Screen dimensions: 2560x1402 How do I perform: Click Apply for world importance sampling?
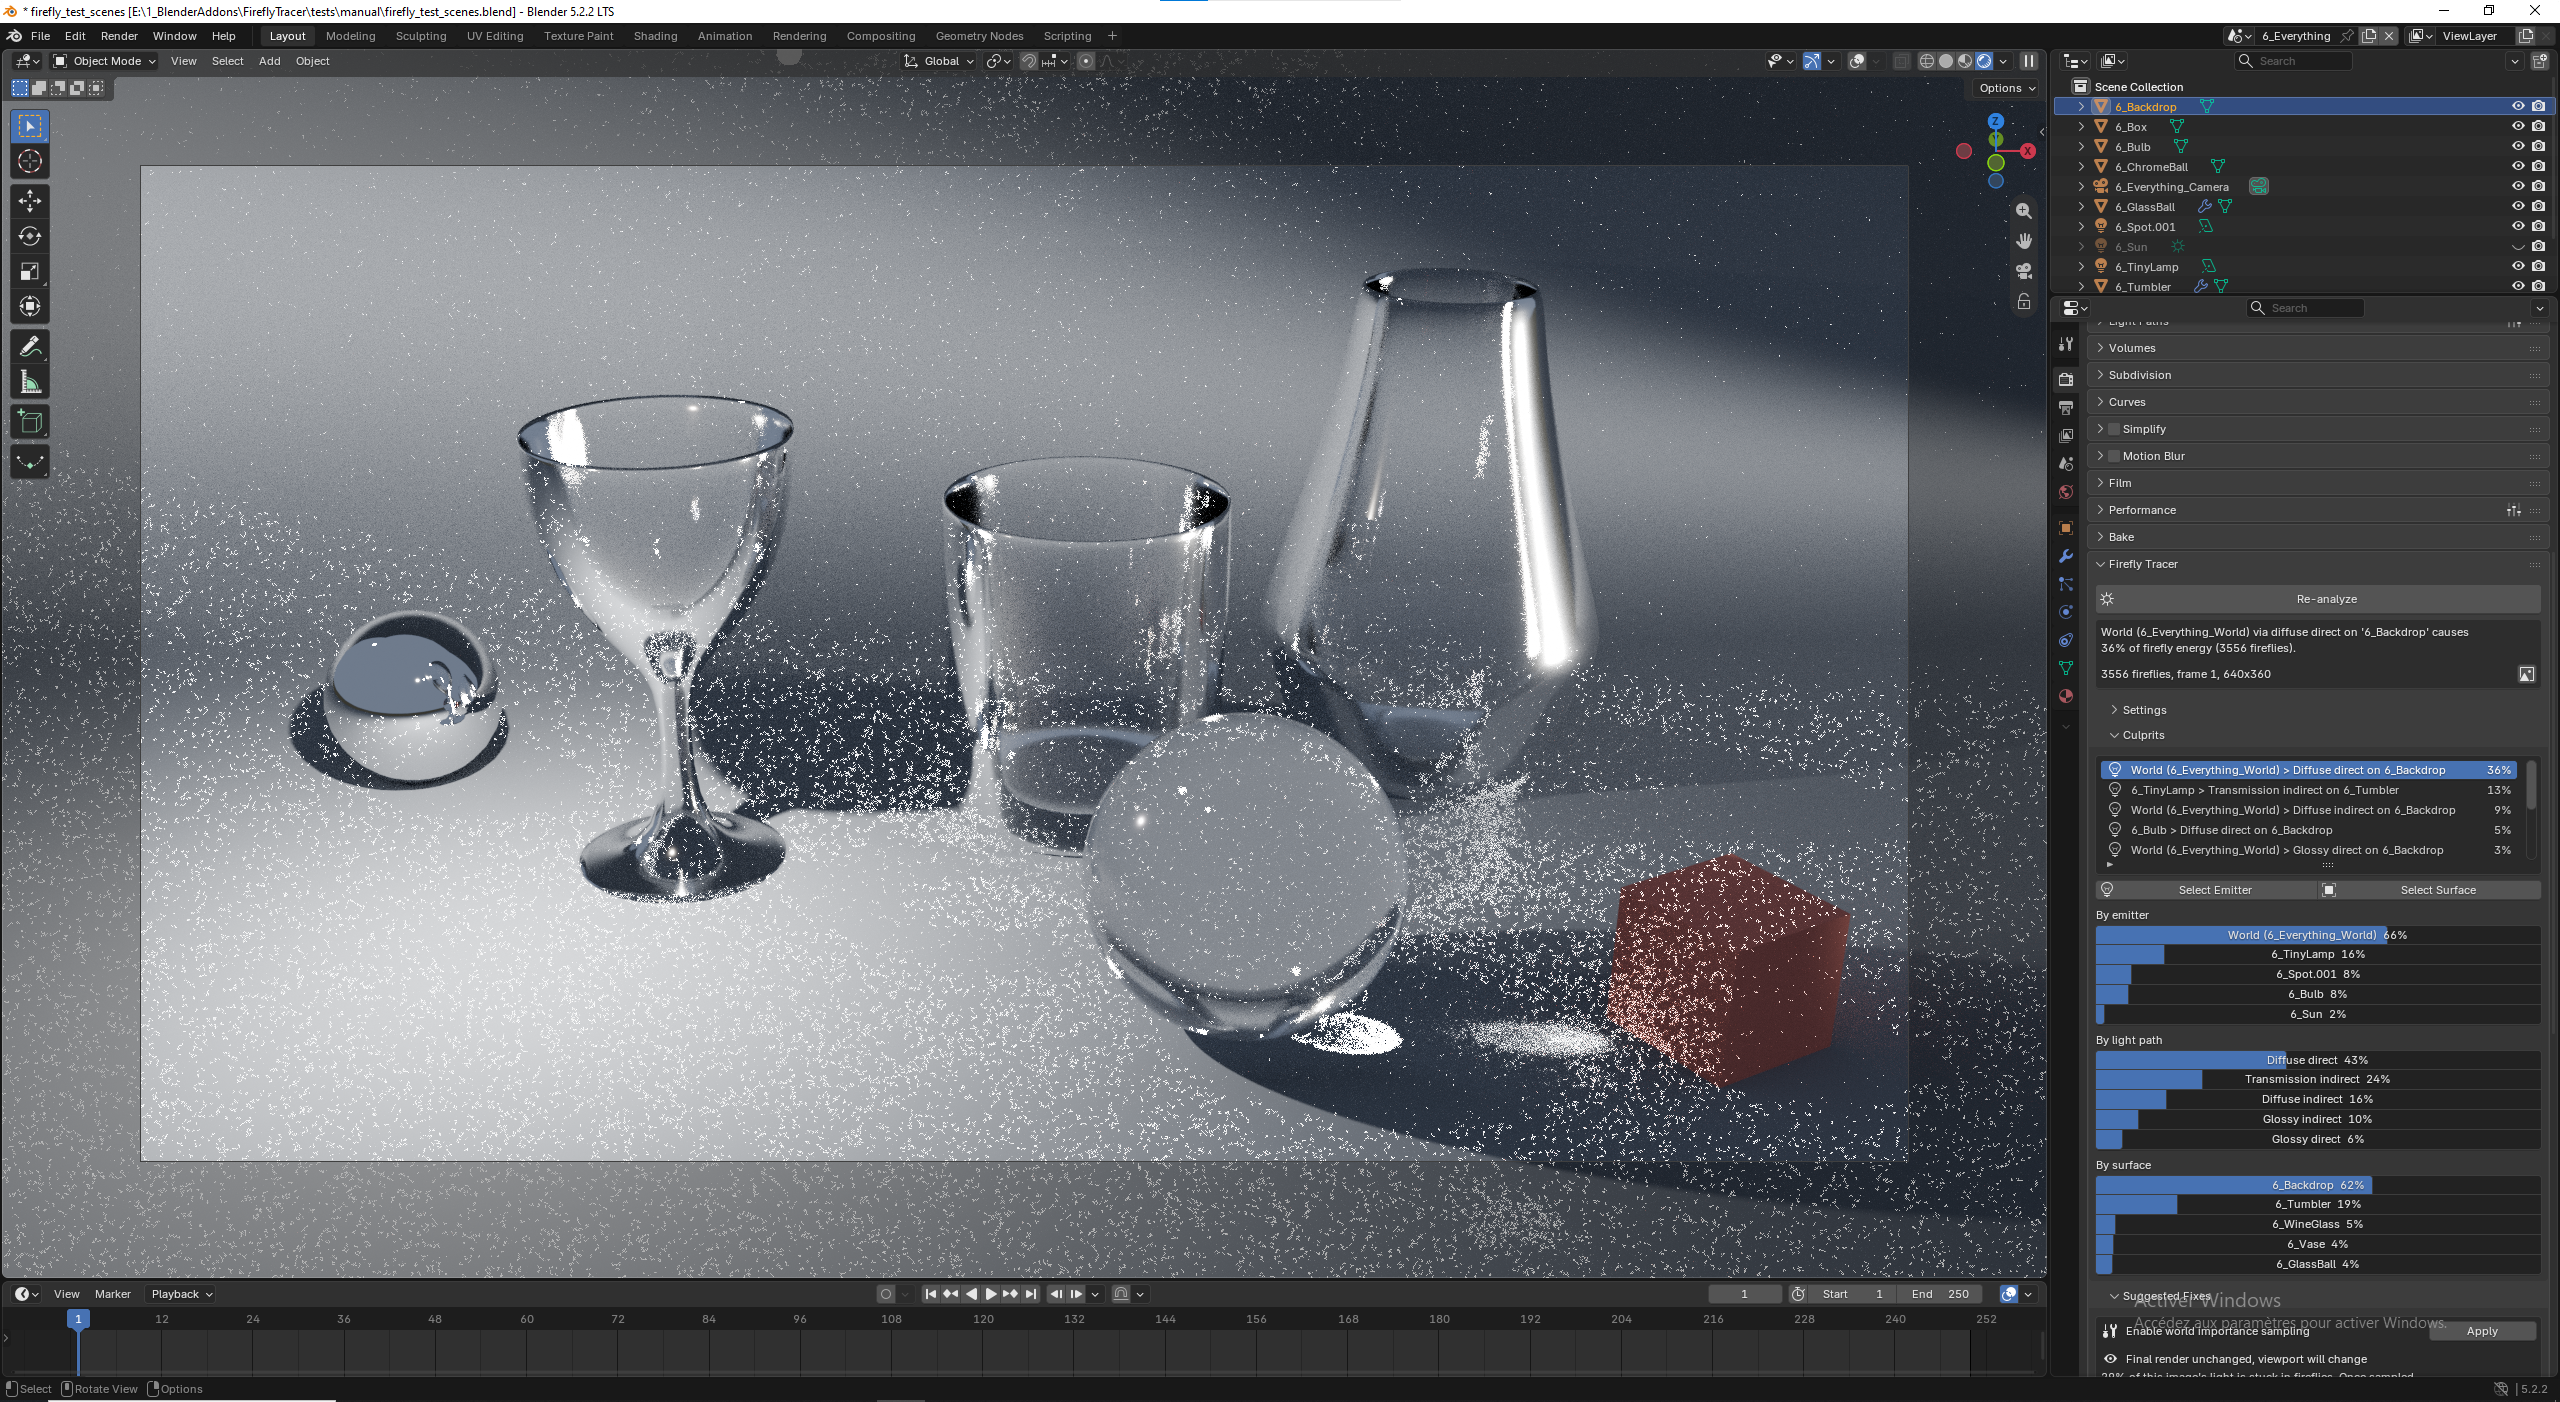coord(2482,1331)
